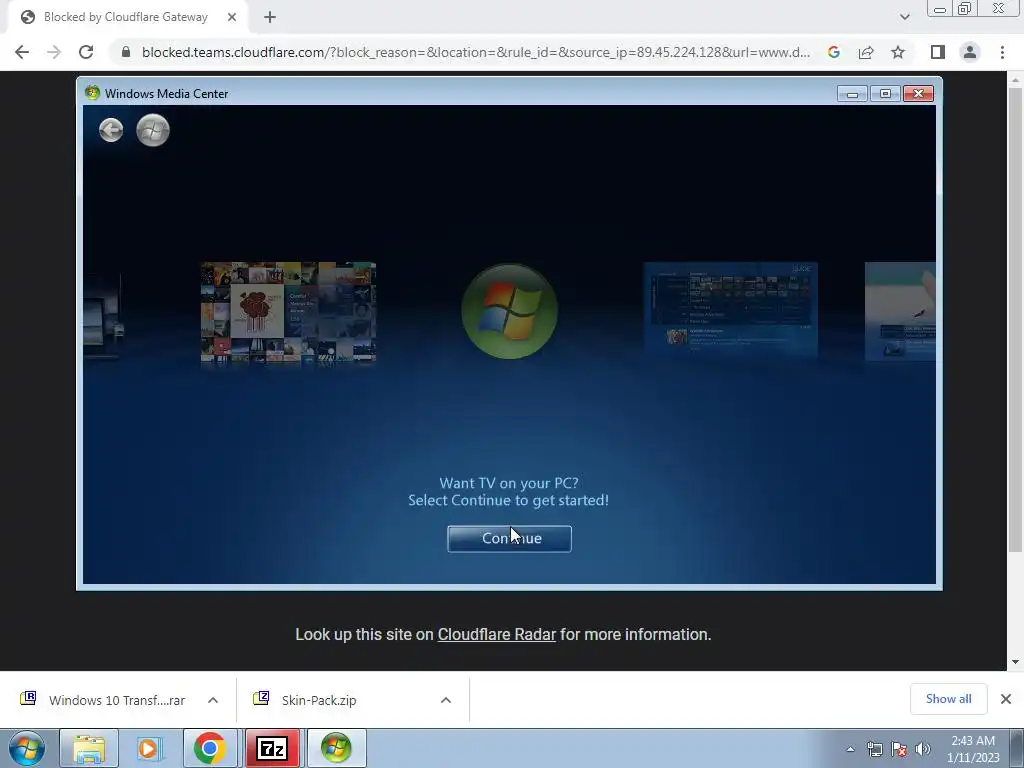View site information lock icon

(125, 52)
